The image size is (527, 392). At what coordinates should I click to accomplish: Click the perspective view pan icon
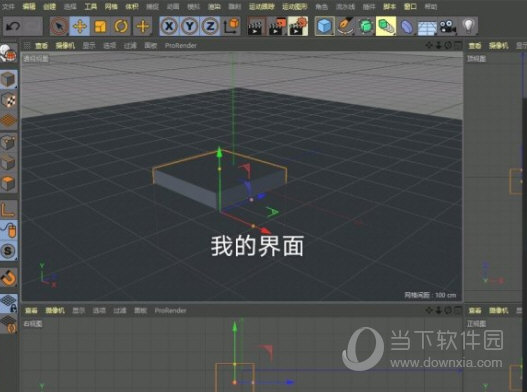pos(429,45)
